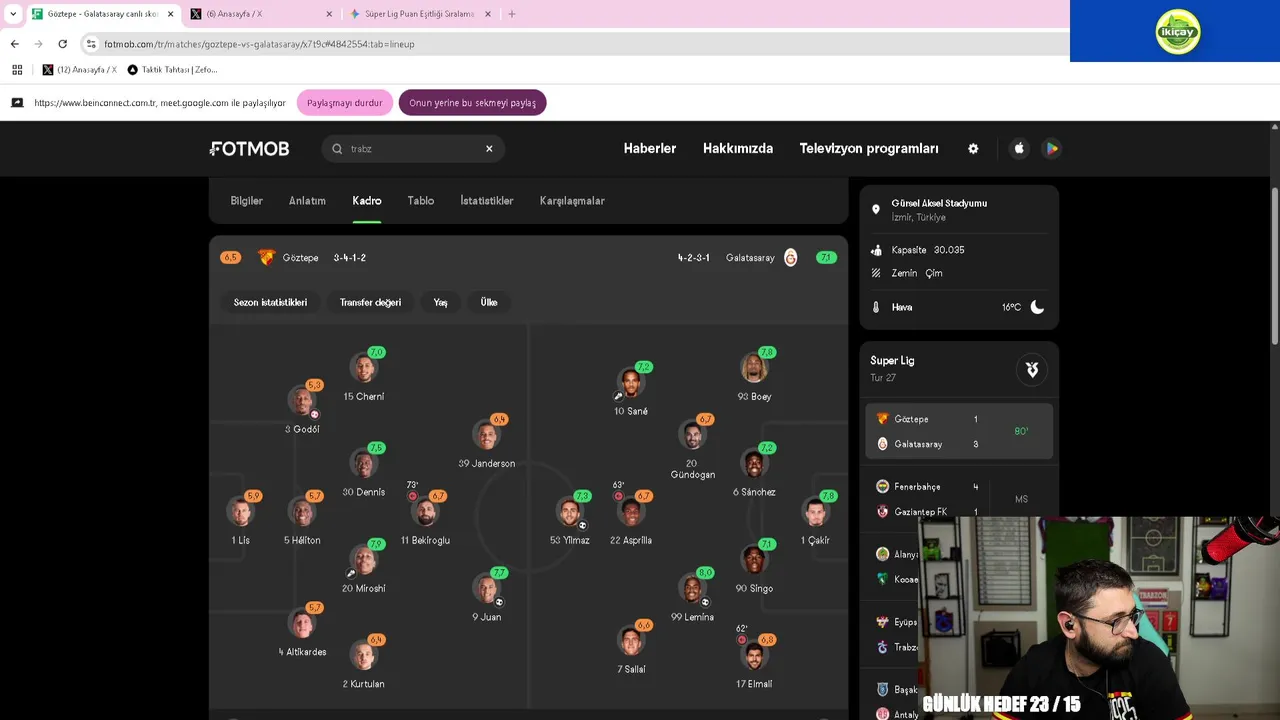Switch to the Anlatım tab

307,201
